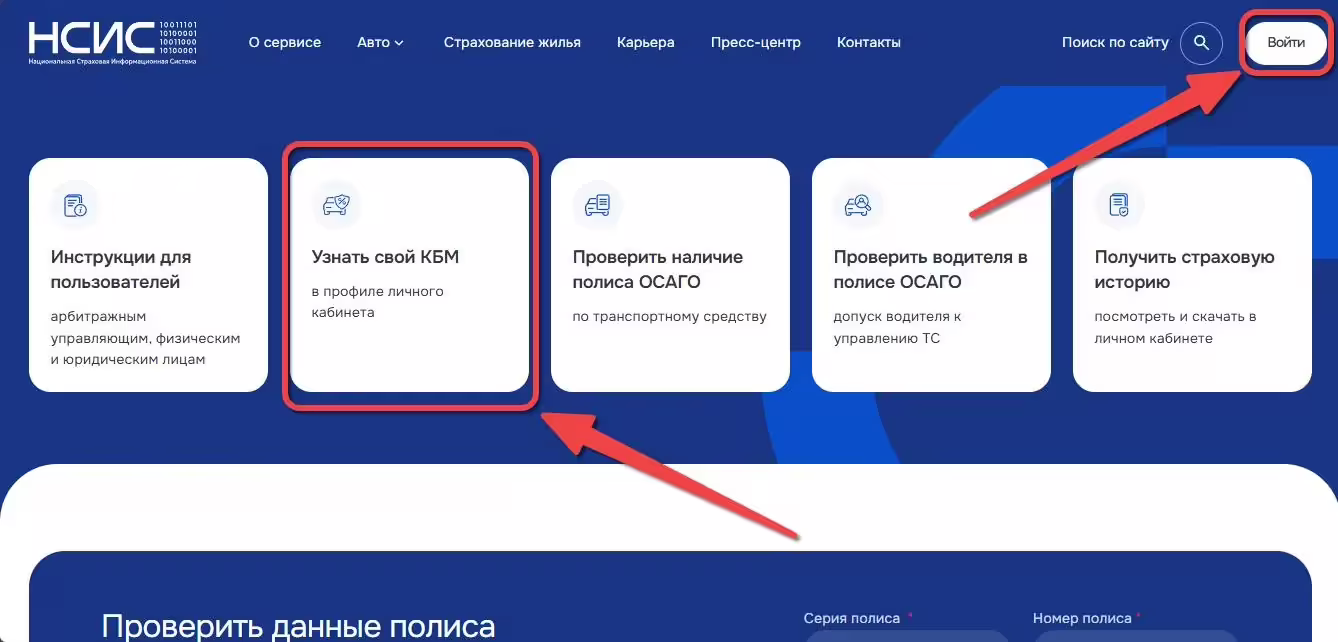Click the Проверить данные полиса heading
Viewport: 1338px width, 642px height.
(x=298, y=627)
